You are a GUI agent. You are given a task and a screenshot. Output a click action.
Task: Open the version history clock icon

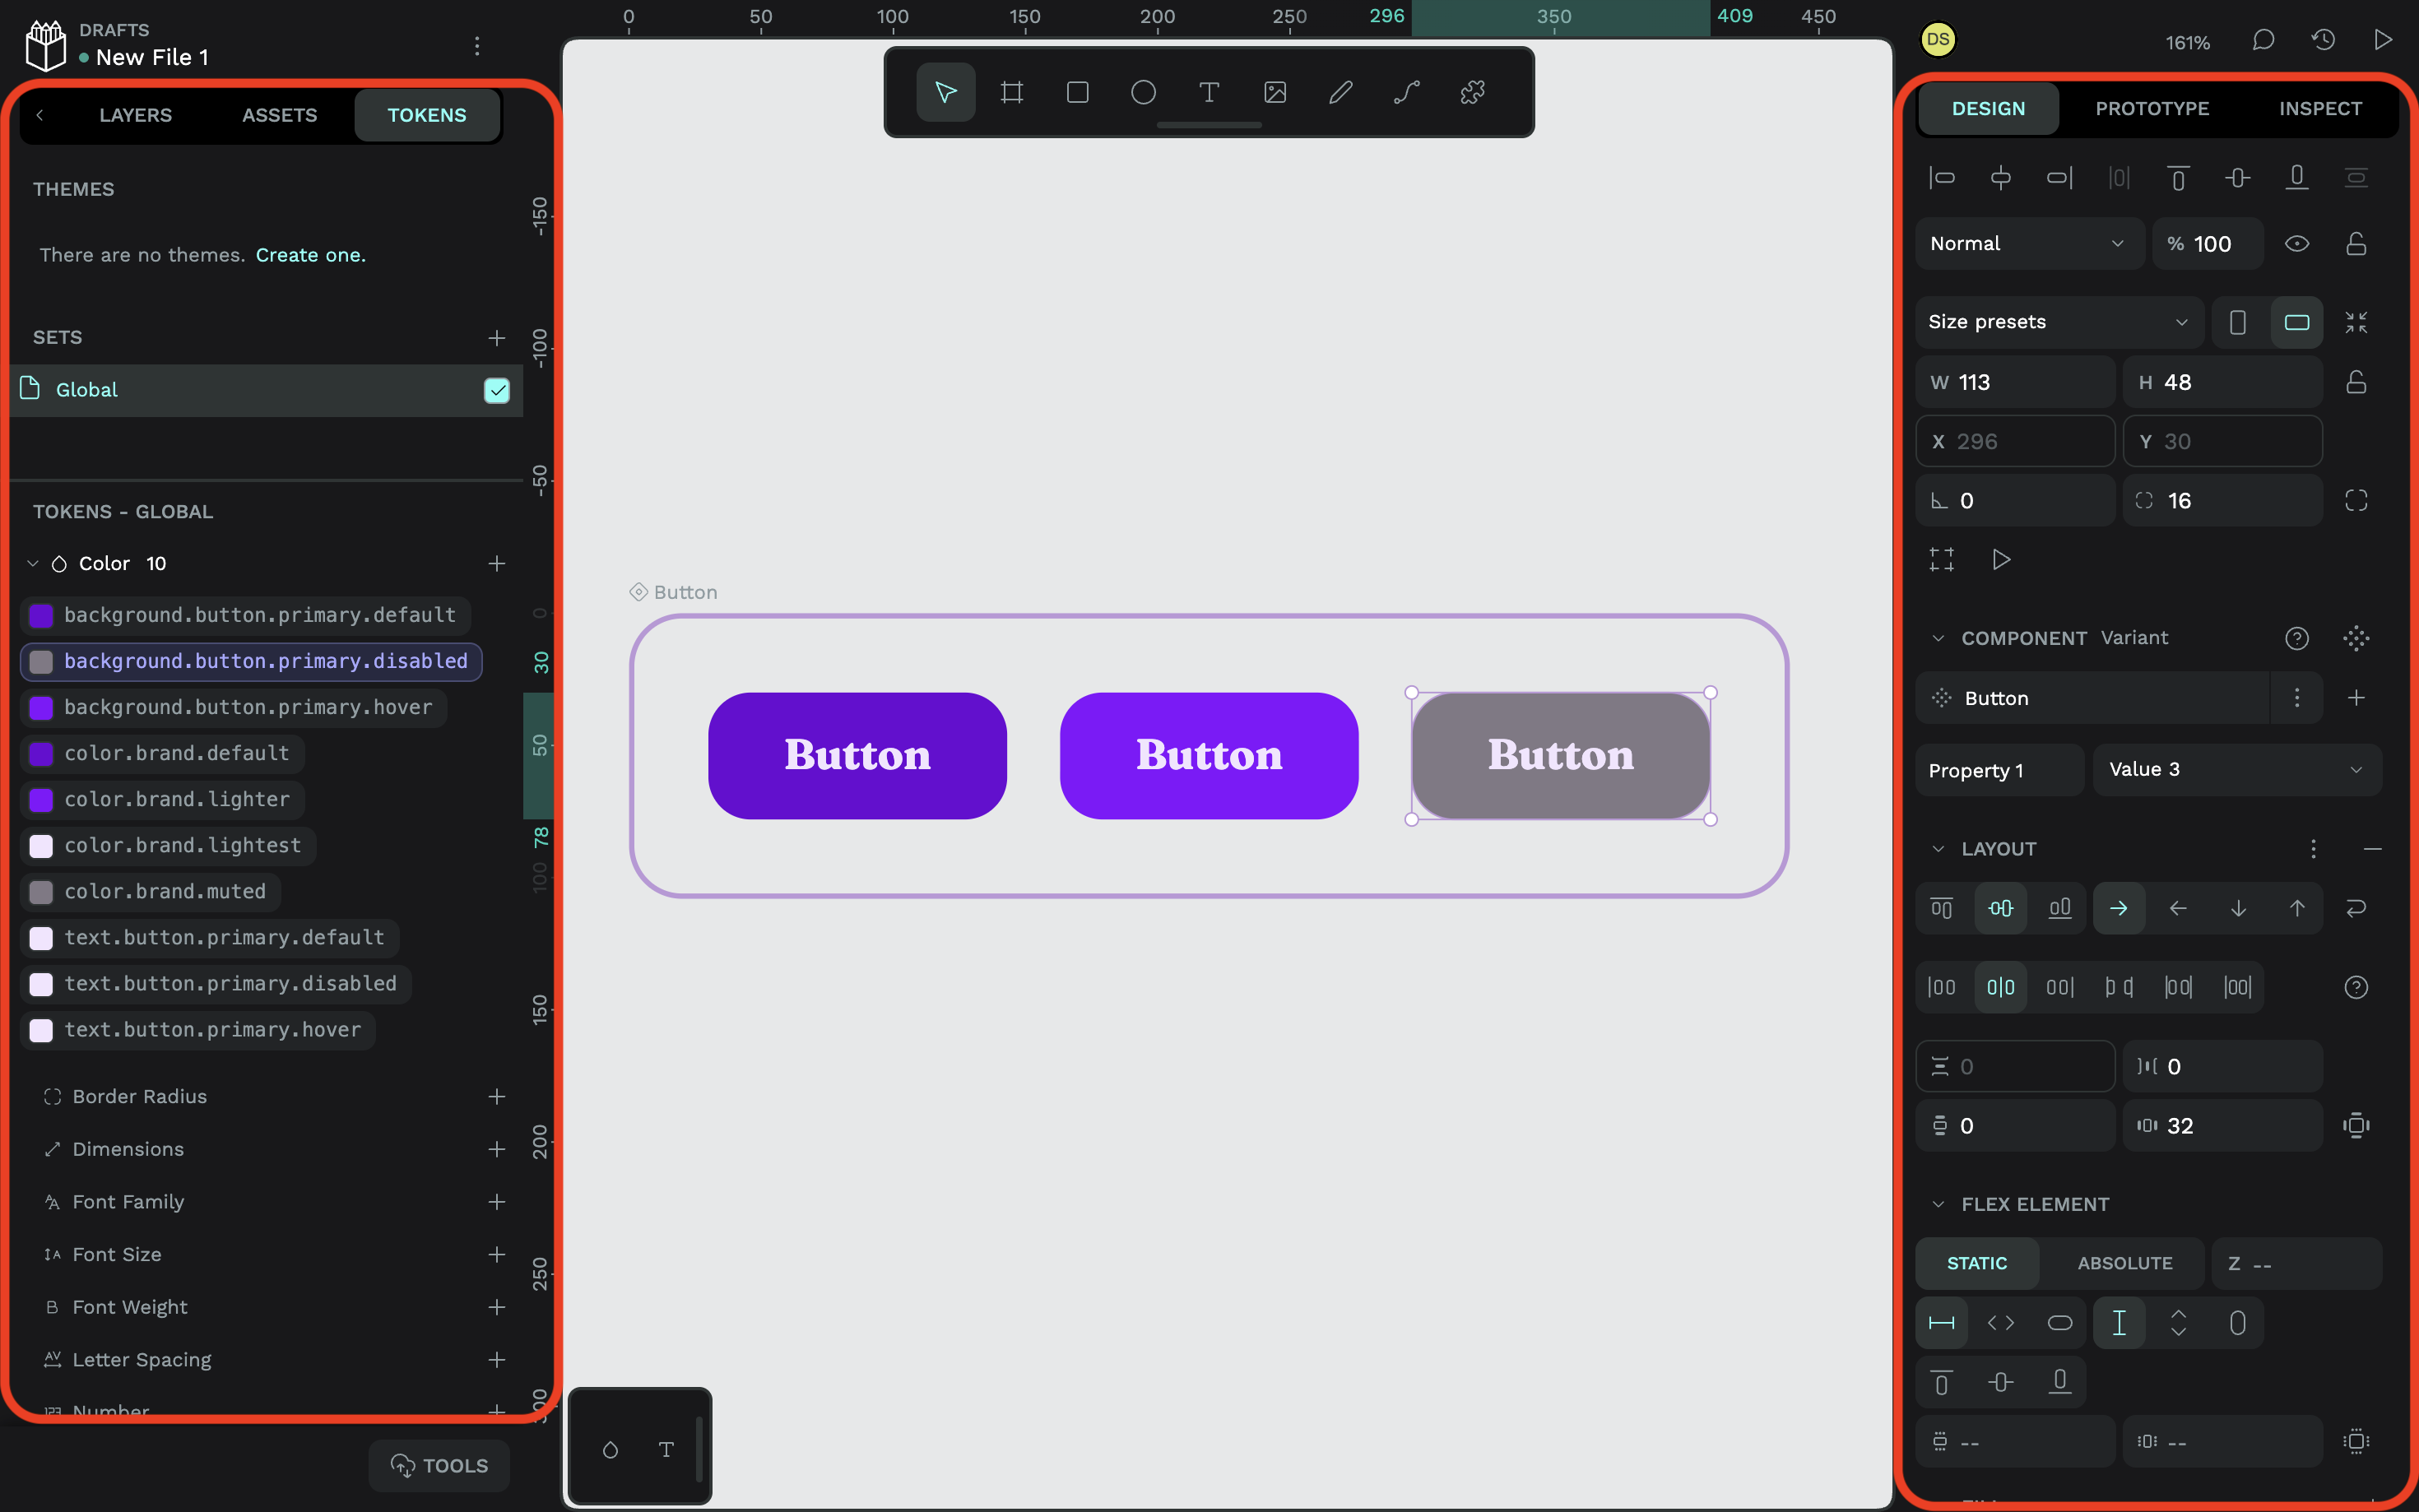pos(2323,40)
